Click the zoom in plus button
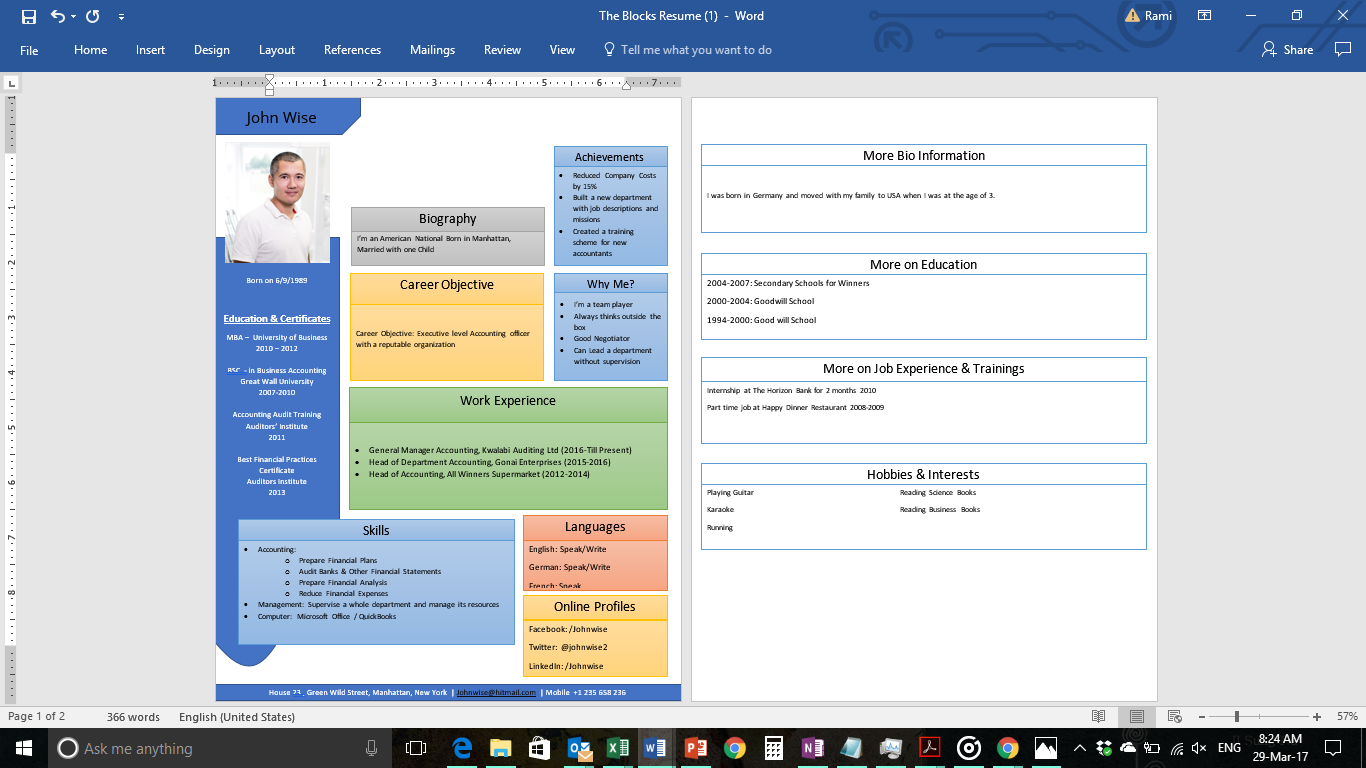Viewport: 1366px width, 768px height. [x=1317, y=717]
